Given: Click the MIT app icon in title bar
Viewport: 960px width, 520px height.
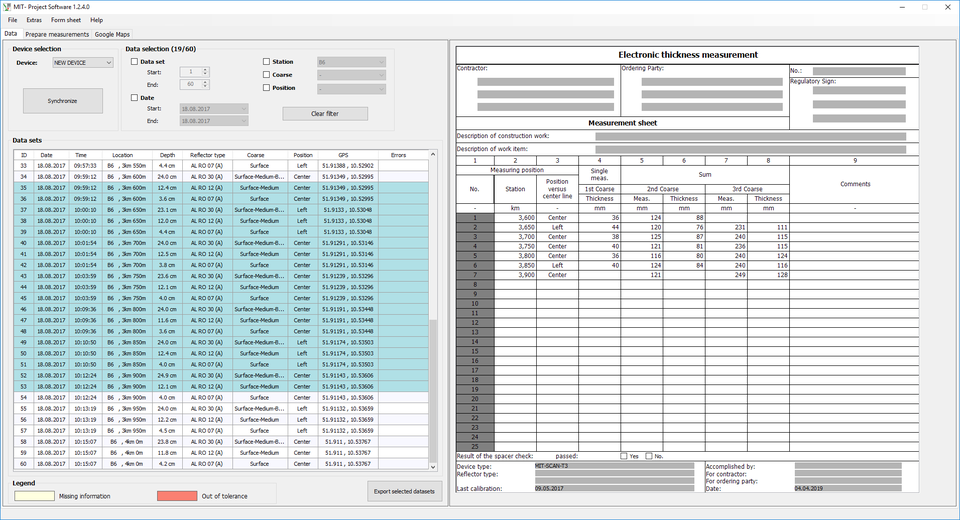Looking at the screenshot, I should coord(7,7).
